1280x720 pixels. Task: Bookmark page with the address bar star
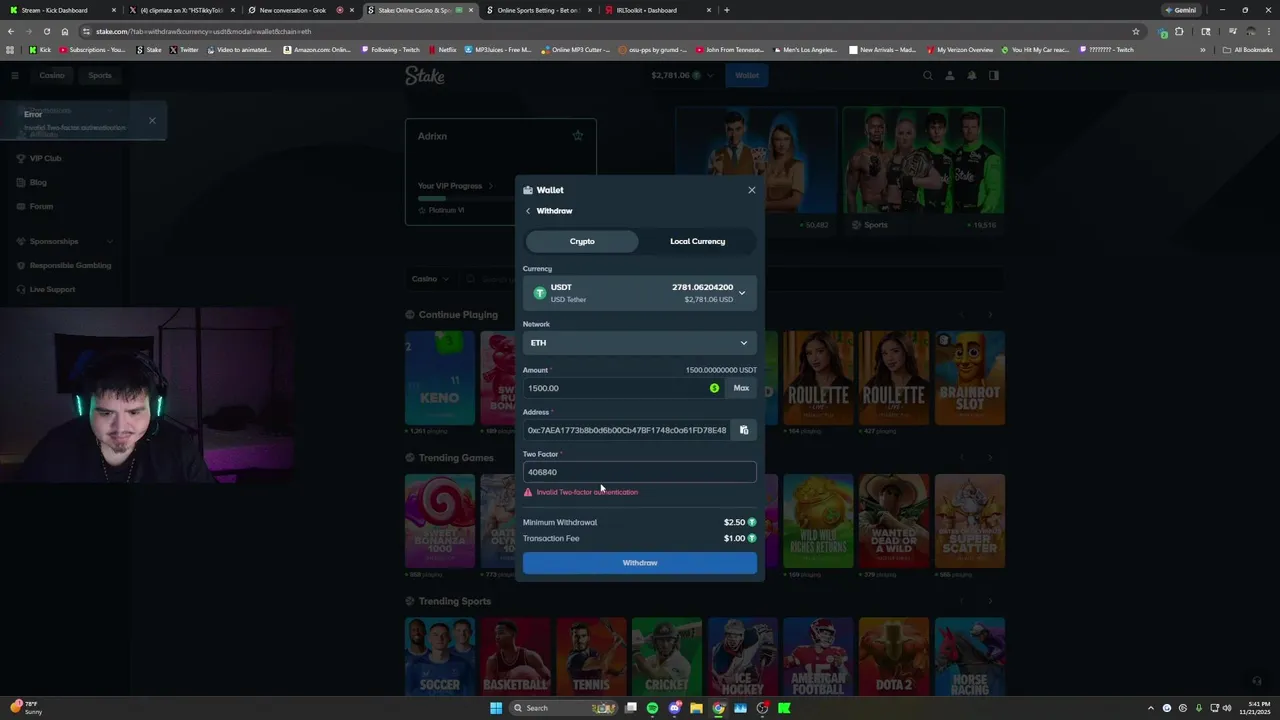[x=1136, y=31]
